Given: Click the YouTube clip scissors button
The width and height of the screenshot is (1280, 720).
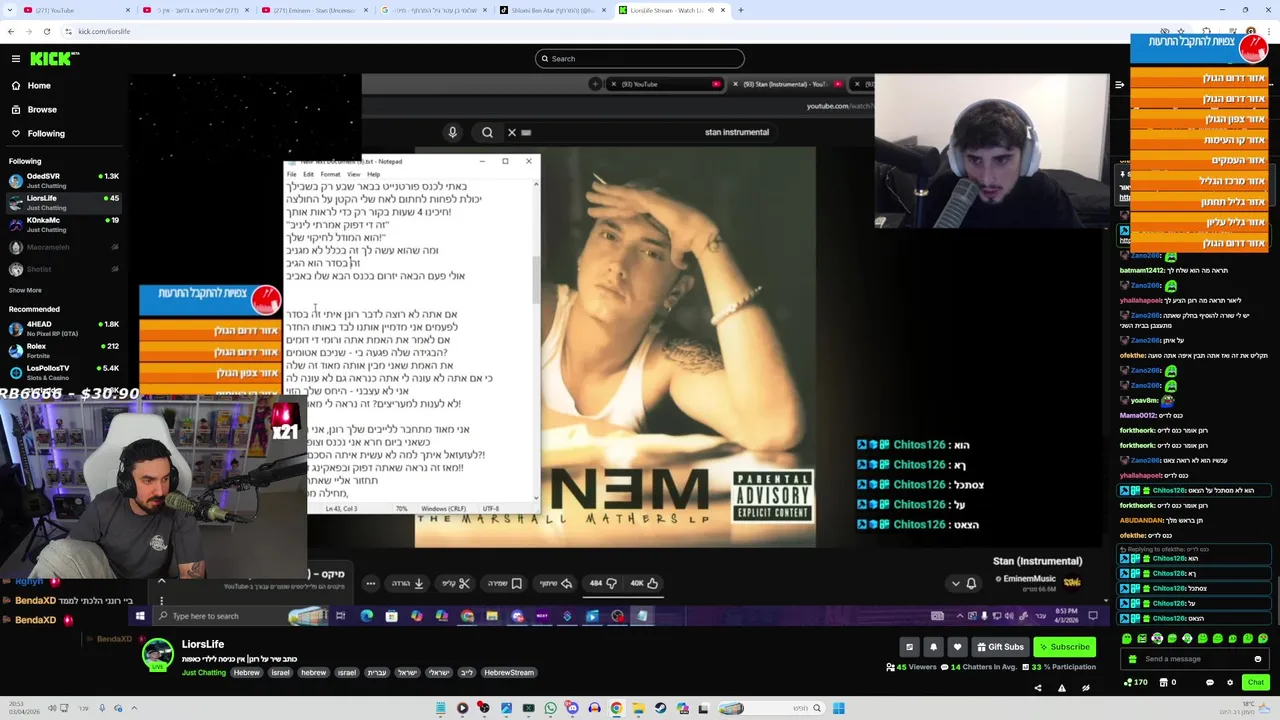Looking at the screenshot, I should tap(457, 583).
